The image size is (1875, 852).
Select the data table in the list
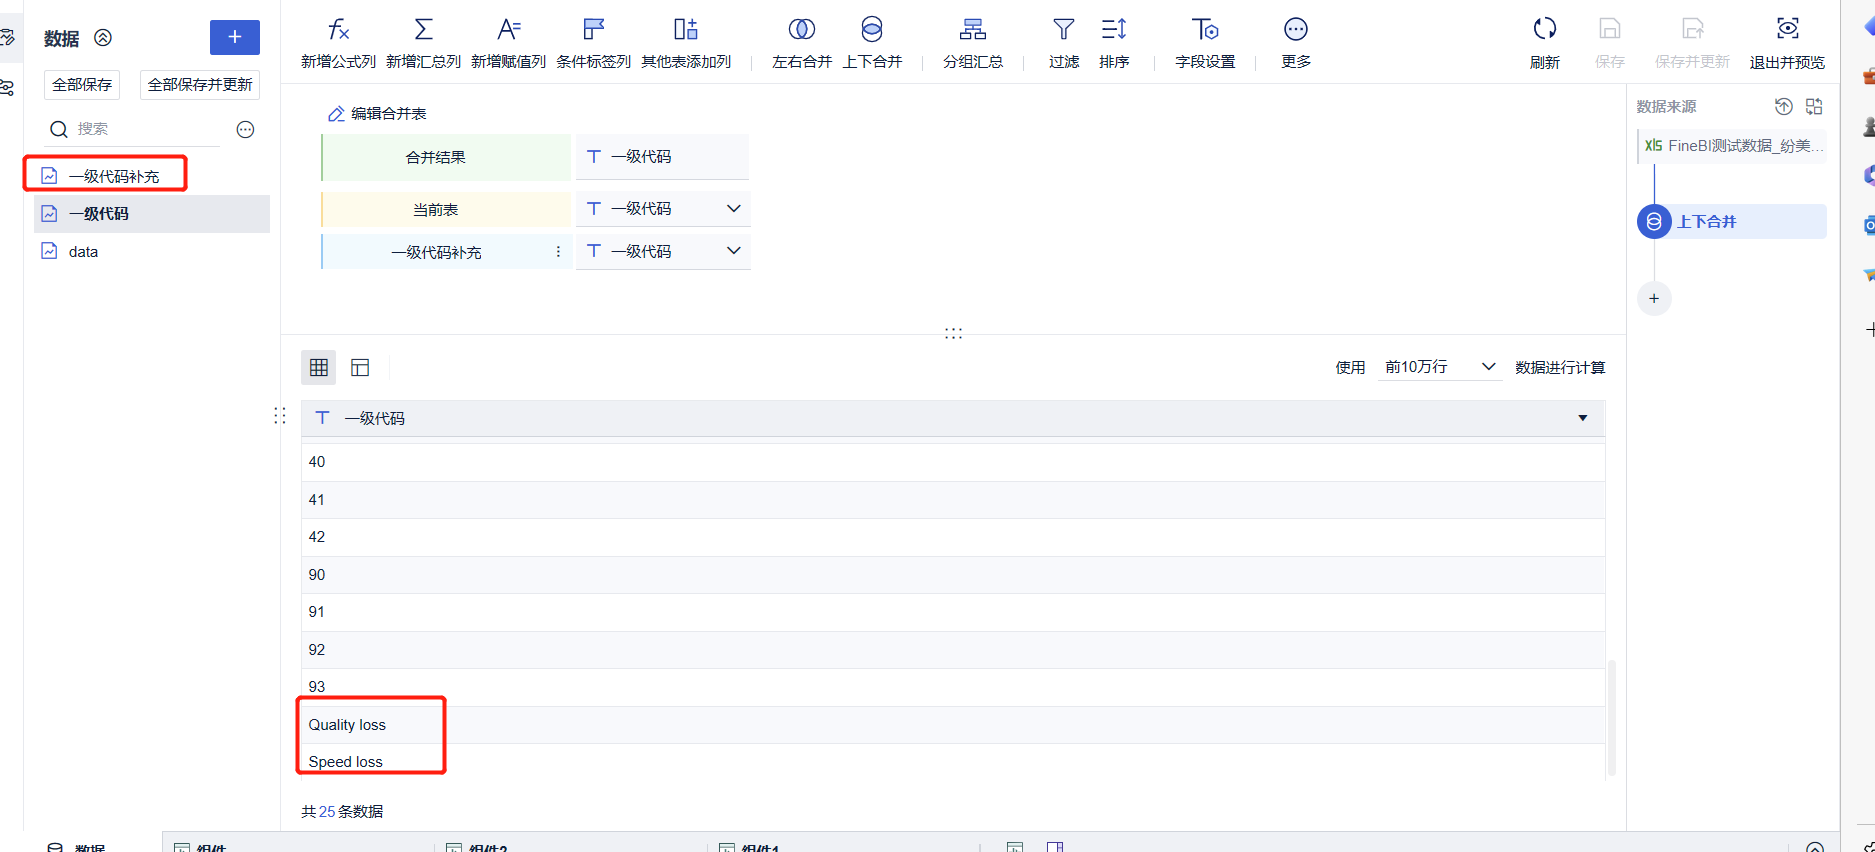[152, 252]
